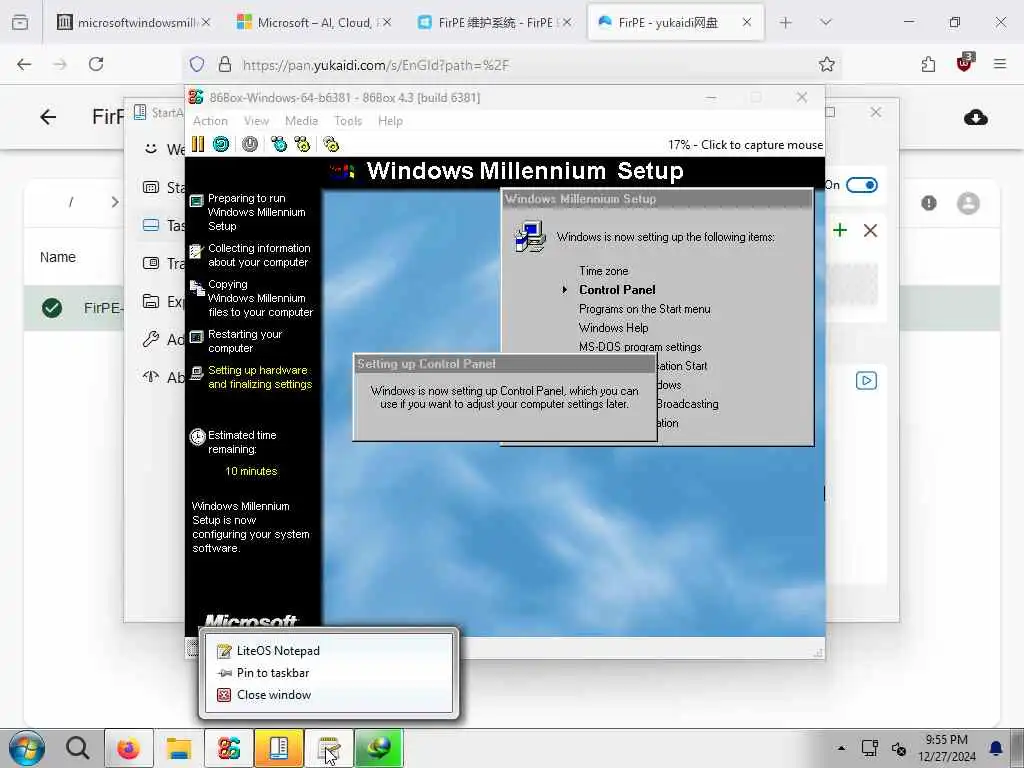Open the notifications bell
1024x768 pixels.
(x=995, y=748)
